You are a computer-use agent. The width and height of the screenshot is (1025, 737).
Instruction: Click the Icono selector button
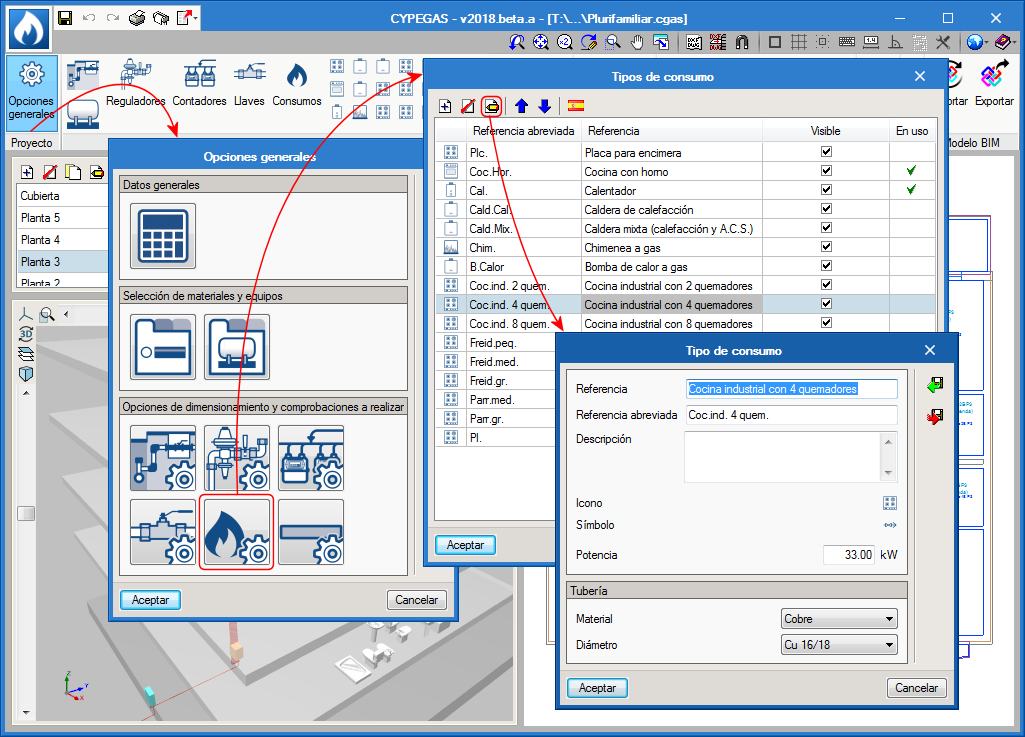[x=890, y=503]
